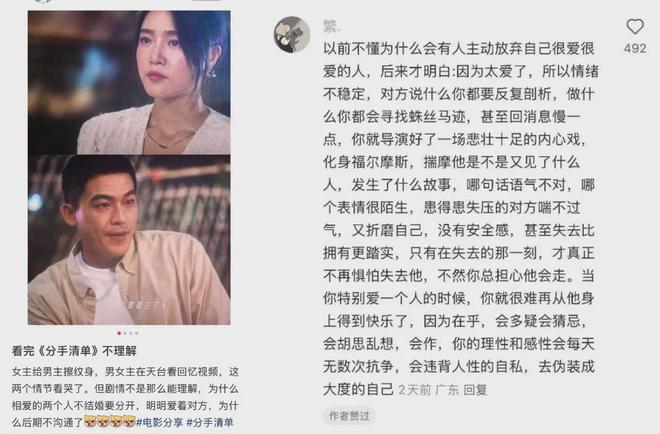Reply to the comment via 回复

point(475,390)
